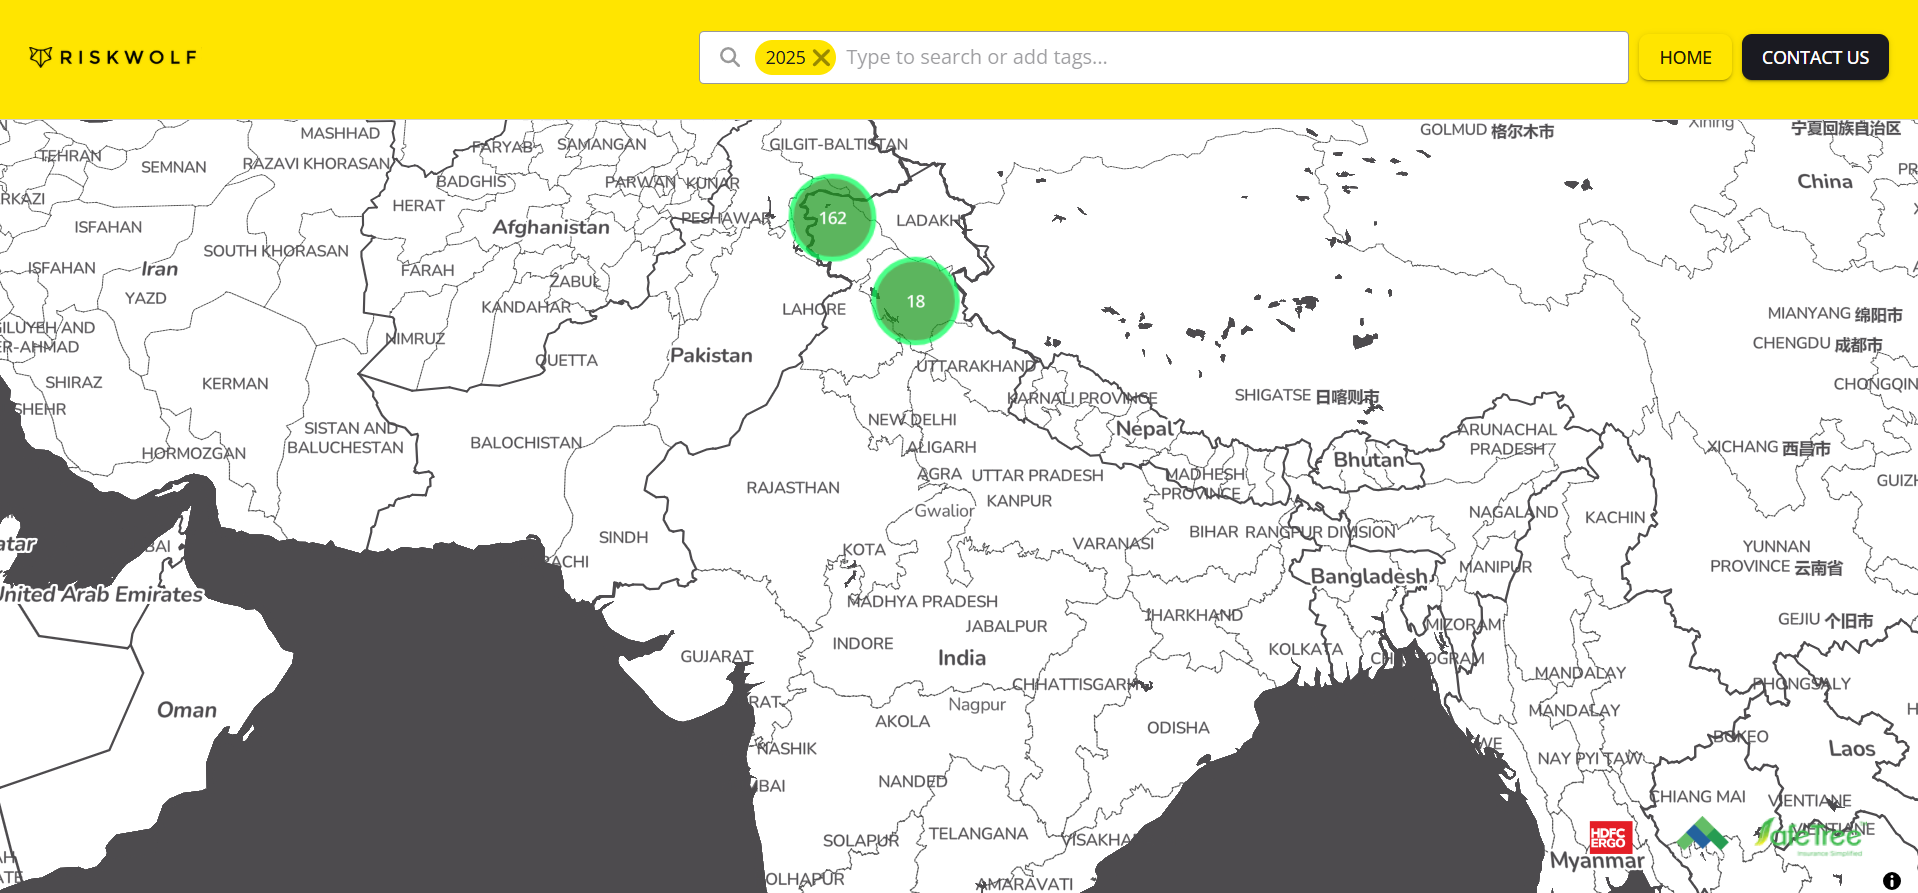
Task: Click the SafeTree insurance logo
Action: click(1810, 836)
